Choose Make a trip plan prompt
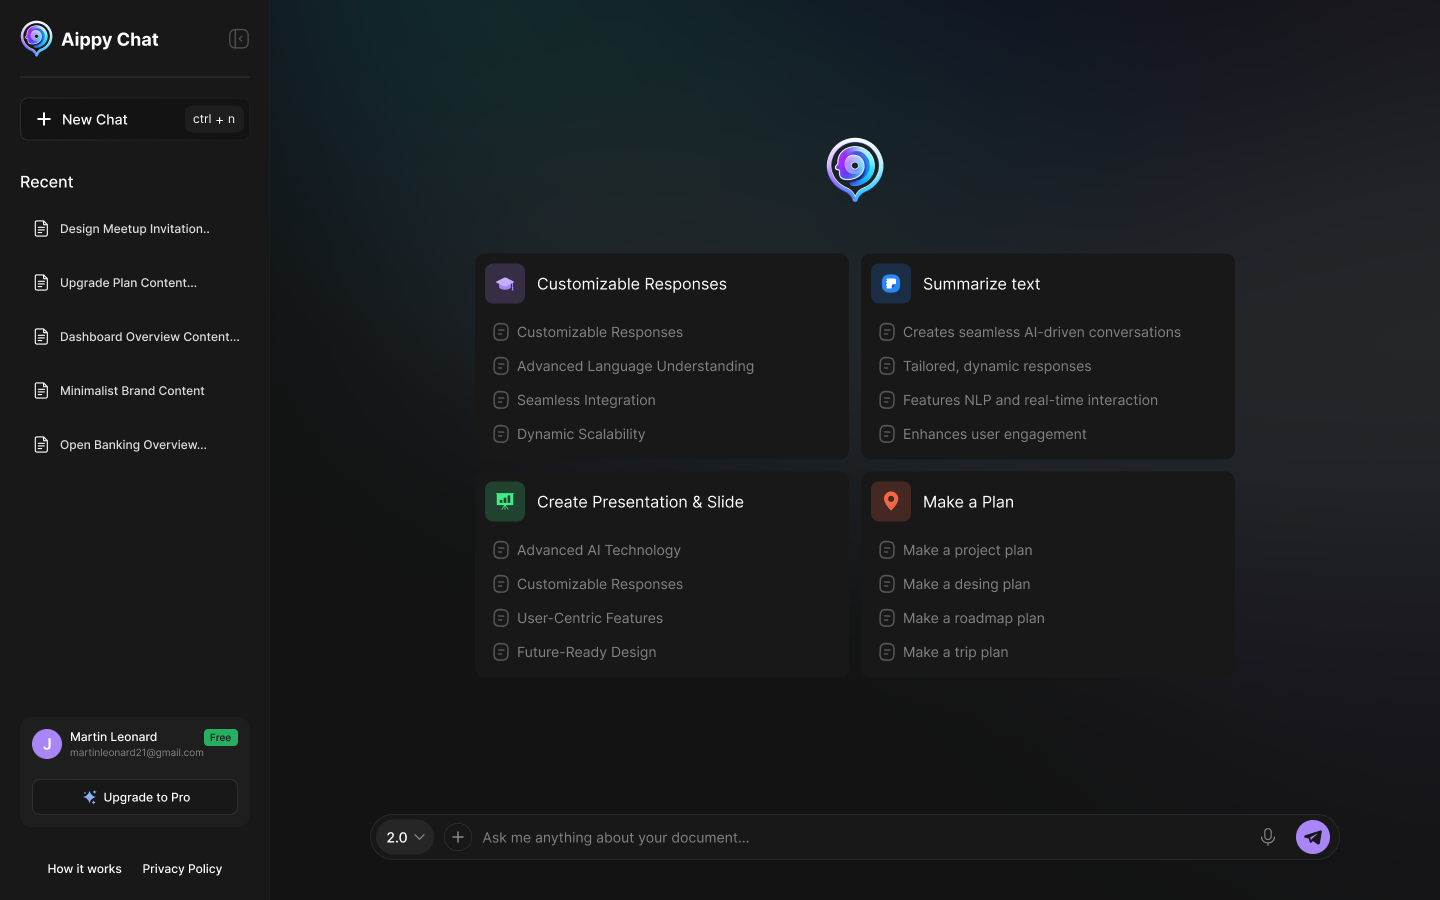The image size is (1440, 900). click(x=955, y=652)
